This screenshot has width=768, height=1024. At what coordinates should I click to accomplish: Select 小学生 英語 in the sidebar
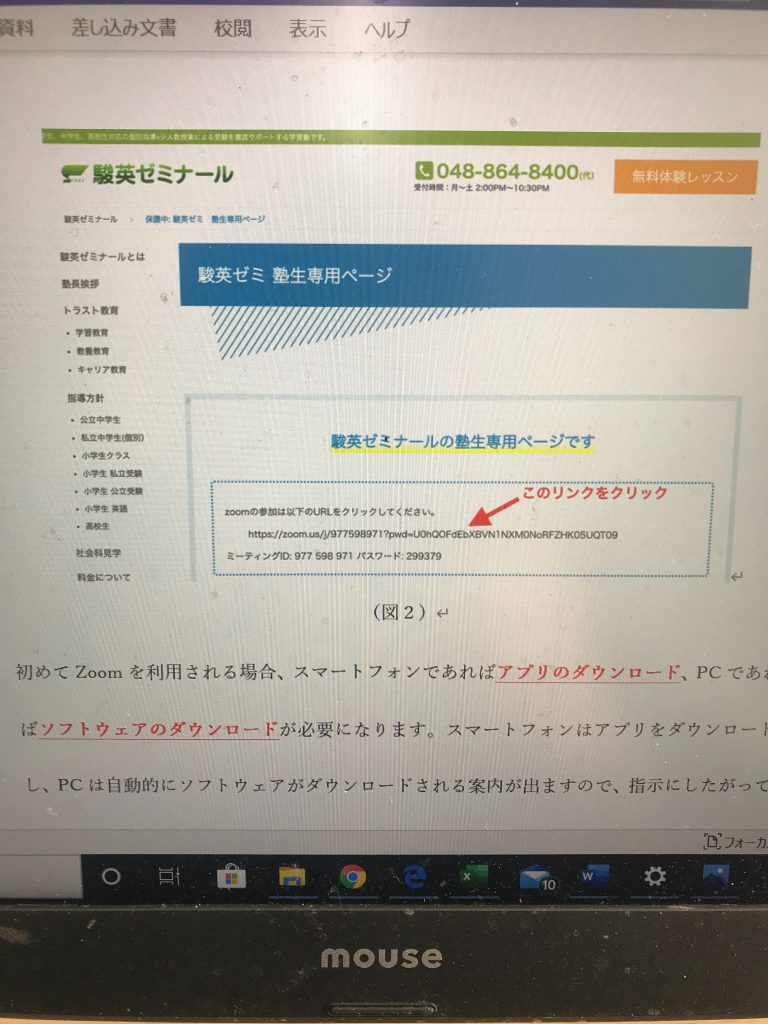pyautogui.click(x=106, y=509)
